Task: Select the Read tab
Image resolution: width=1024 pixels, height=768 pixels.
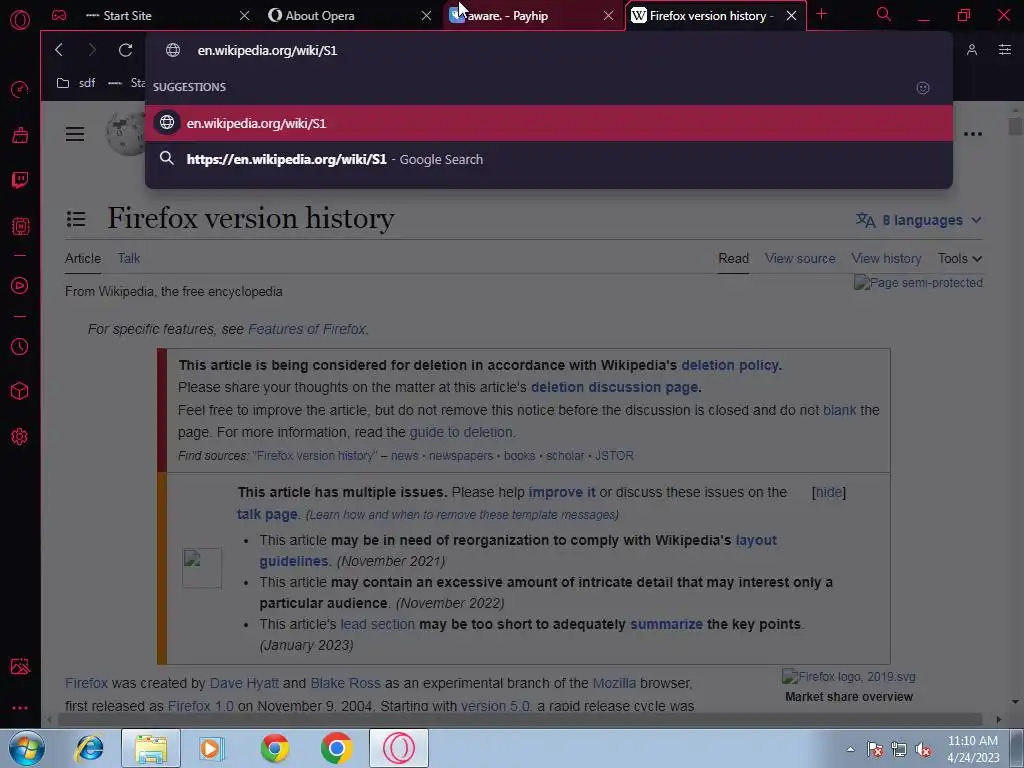Action: tap(733, 259)
